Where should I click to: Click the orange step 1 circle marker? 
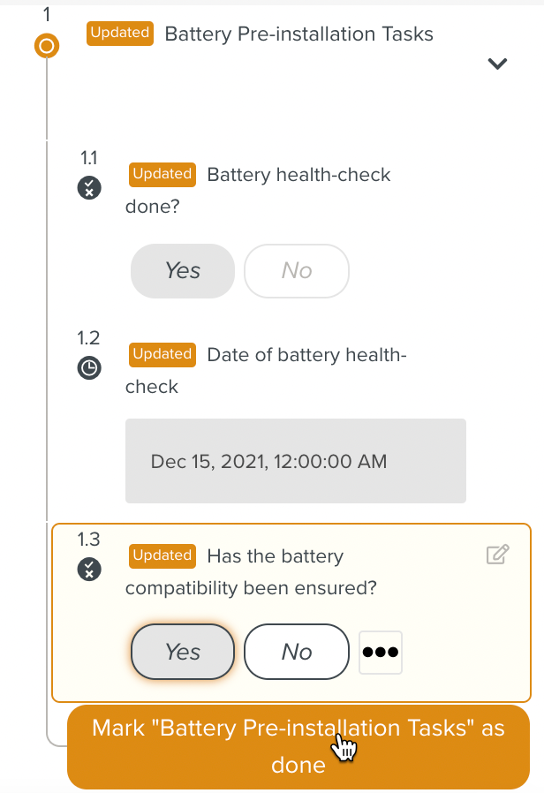click(x=47, y=46)
